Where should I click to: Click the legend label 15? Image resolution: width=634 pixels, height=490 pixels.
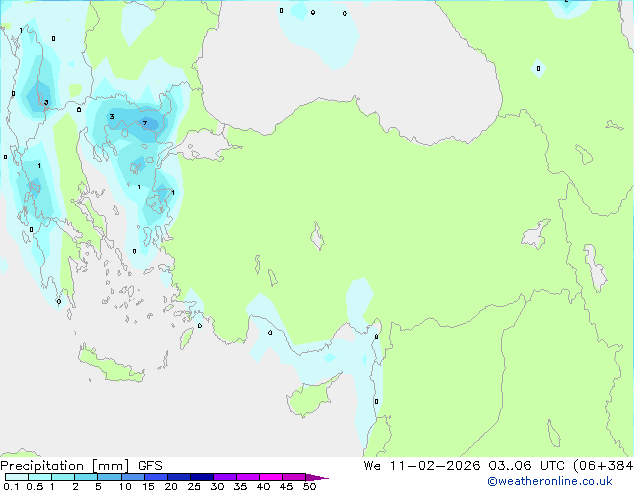(x=148, y=486)
